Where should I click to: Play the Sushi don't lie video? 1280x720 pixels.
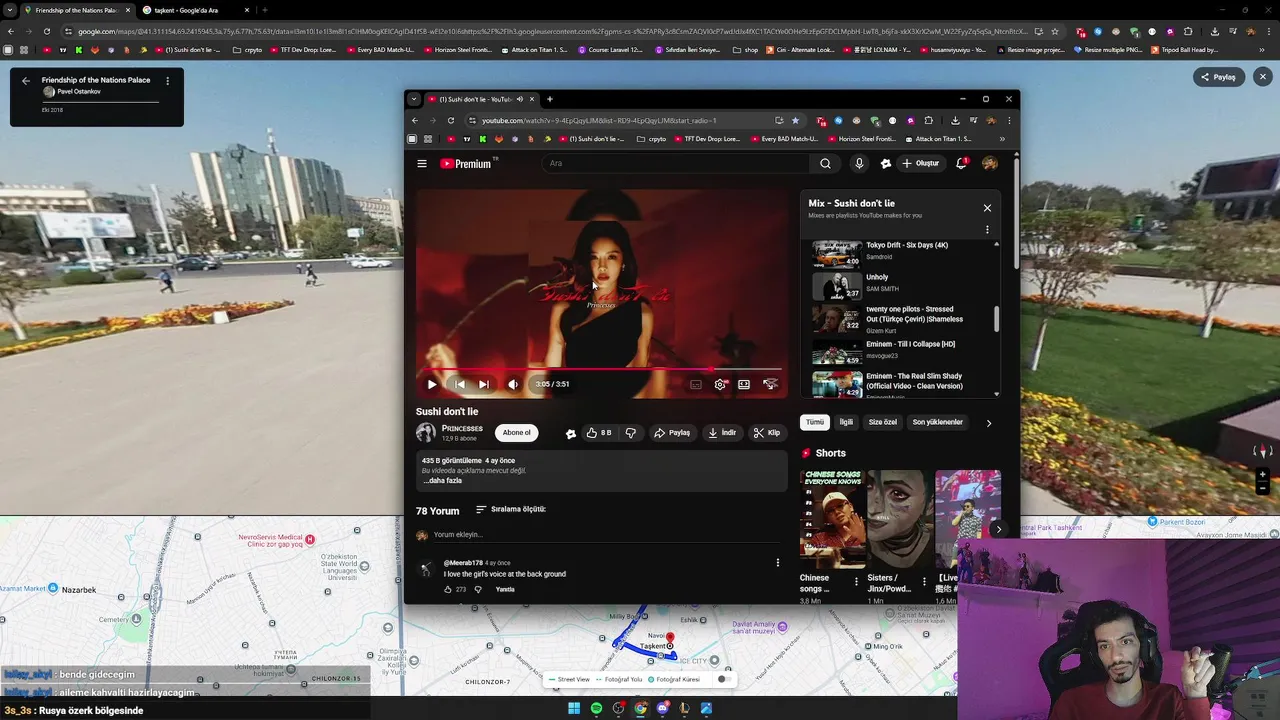432,384
